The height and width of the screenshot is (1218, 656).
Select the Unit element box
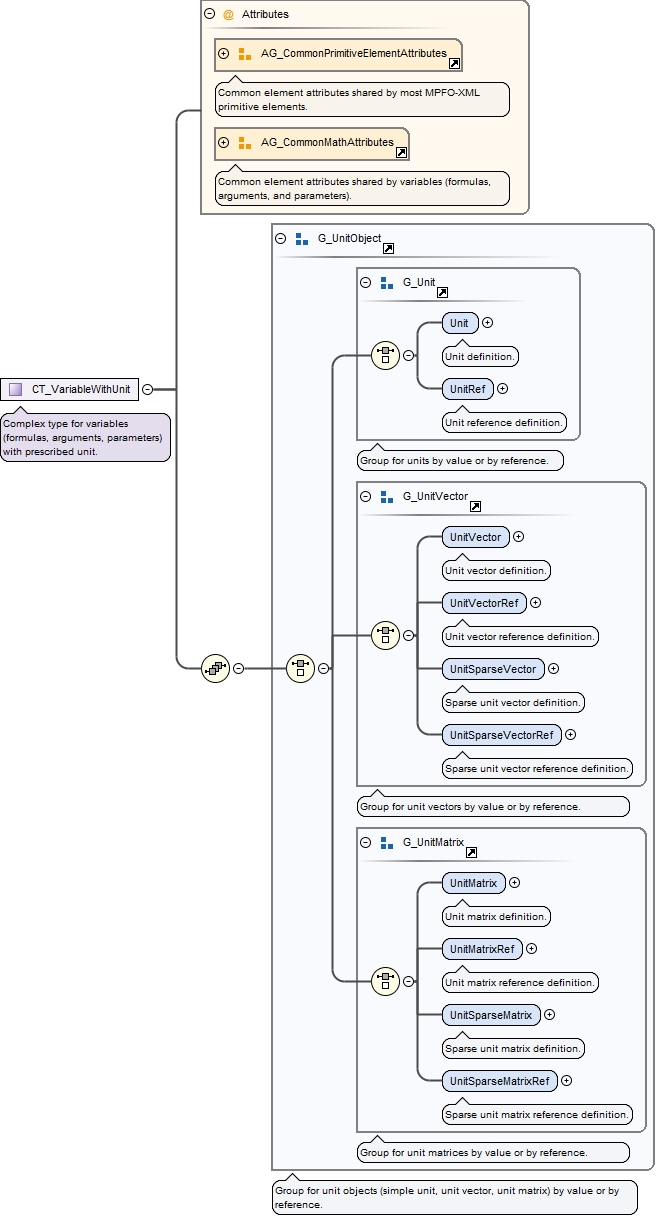(459, 323)
